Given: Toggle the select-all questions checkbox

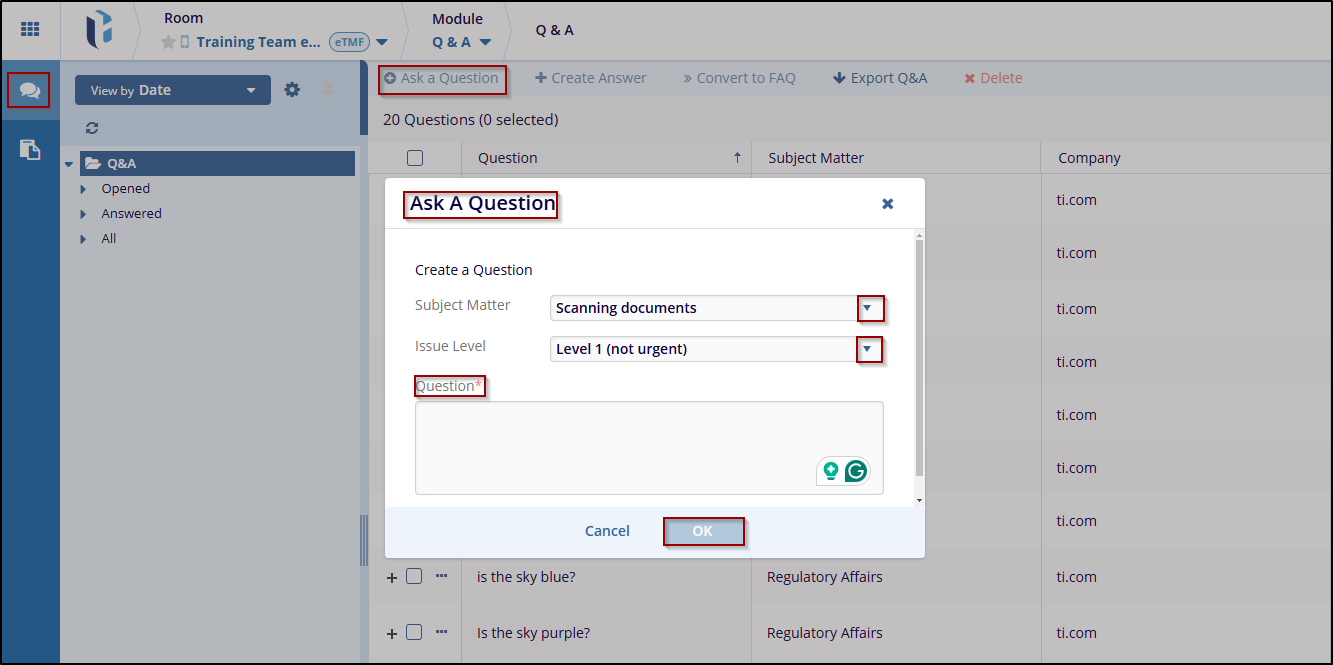Looking at the screenshot, I should coord(415,158).
